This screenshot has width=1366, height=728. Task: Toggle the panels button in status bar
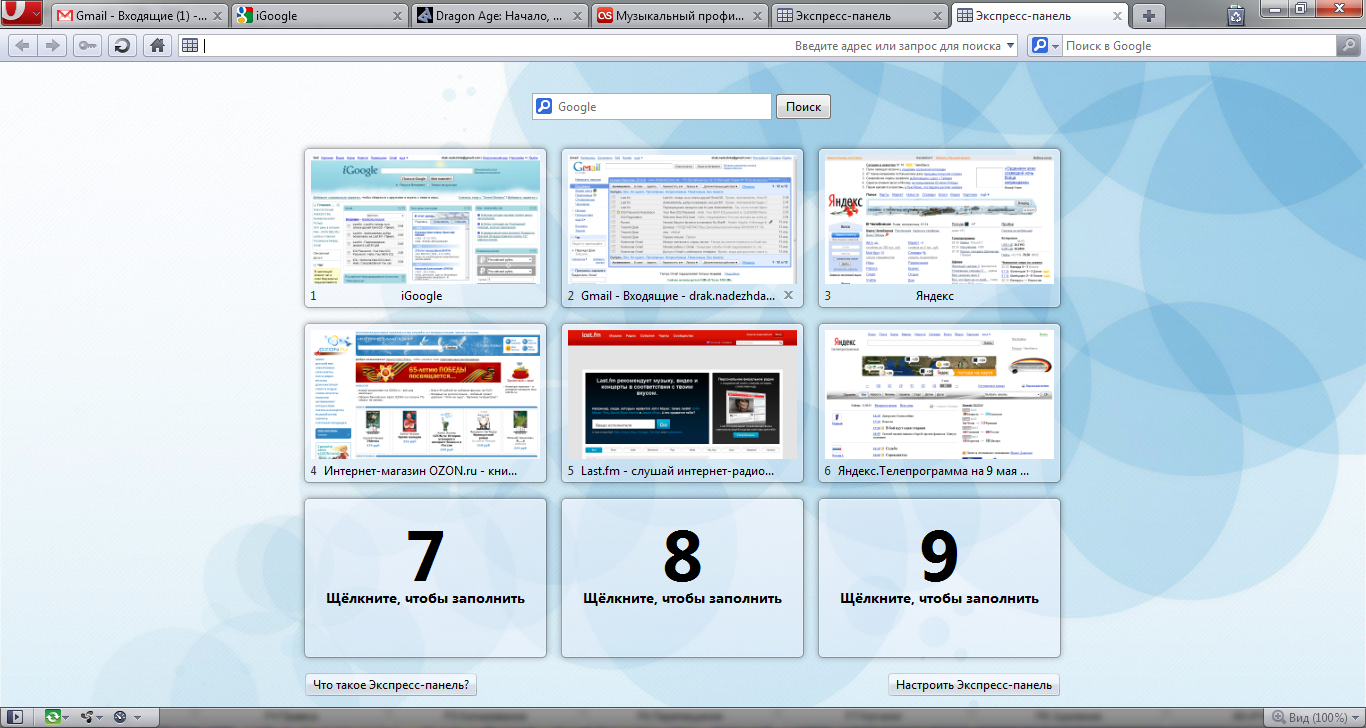point(15,717)
